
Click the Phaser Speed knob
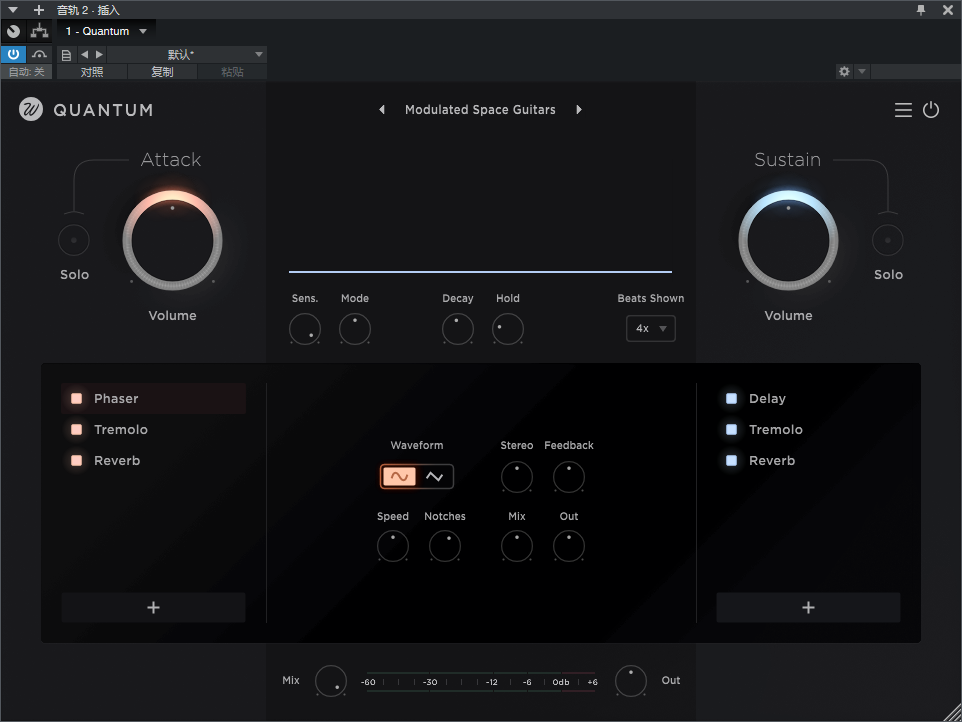393,547
